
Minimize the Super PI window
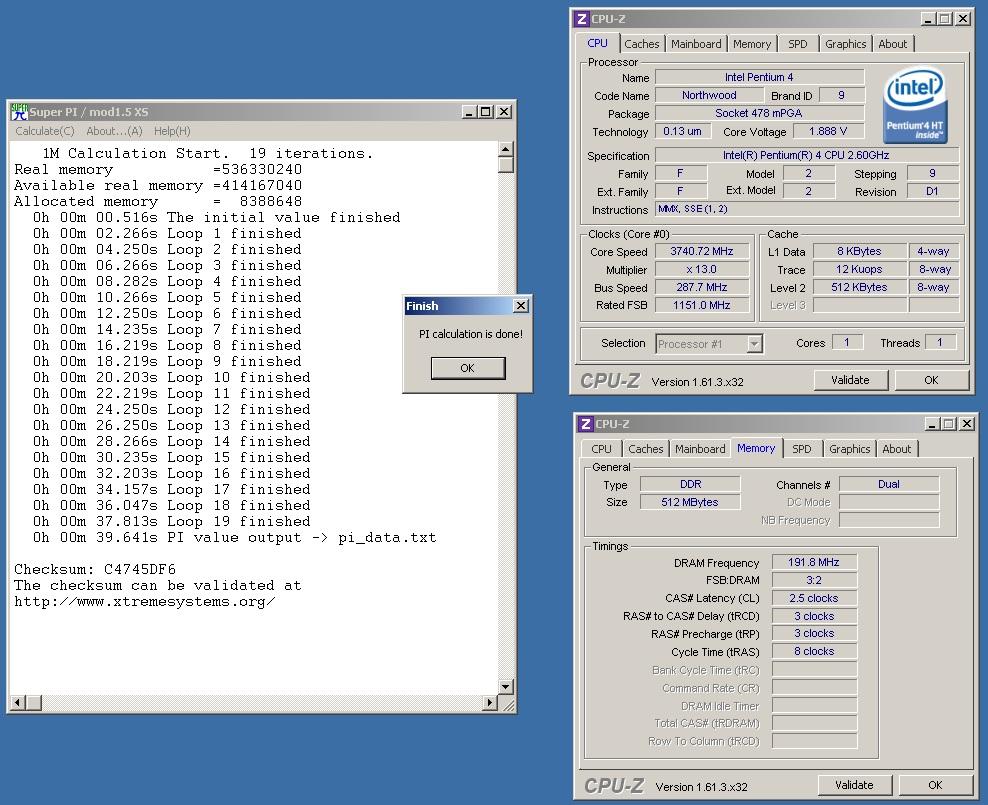point(469,112)
